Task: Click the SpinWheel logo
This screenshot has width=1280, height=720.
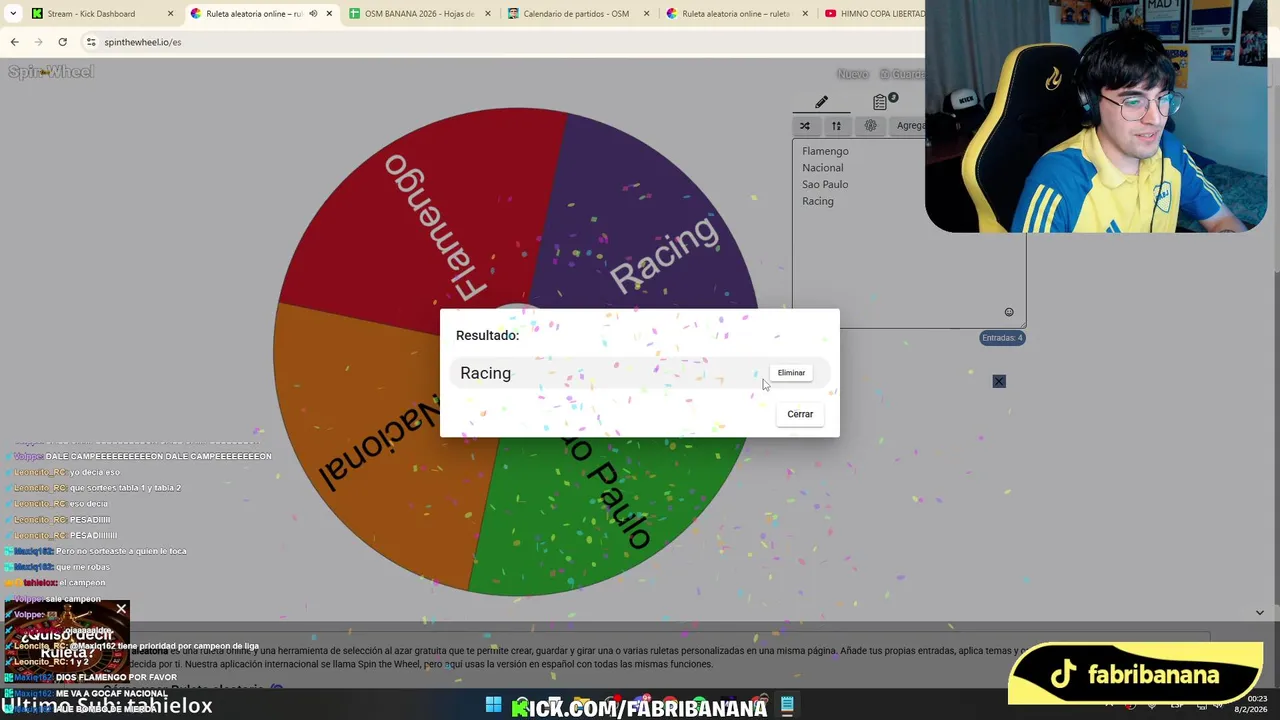Action: (51, 72)
